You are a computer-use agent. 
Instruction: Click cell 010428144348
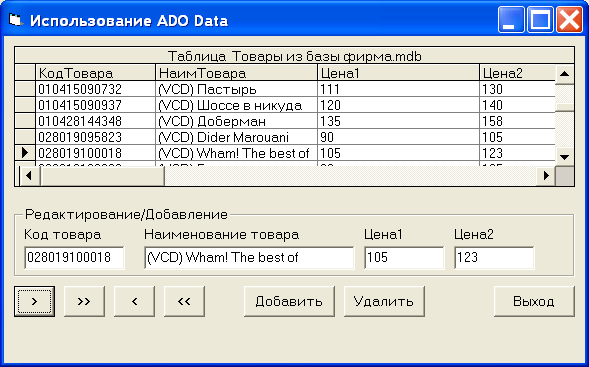click(x=95, y=121)
